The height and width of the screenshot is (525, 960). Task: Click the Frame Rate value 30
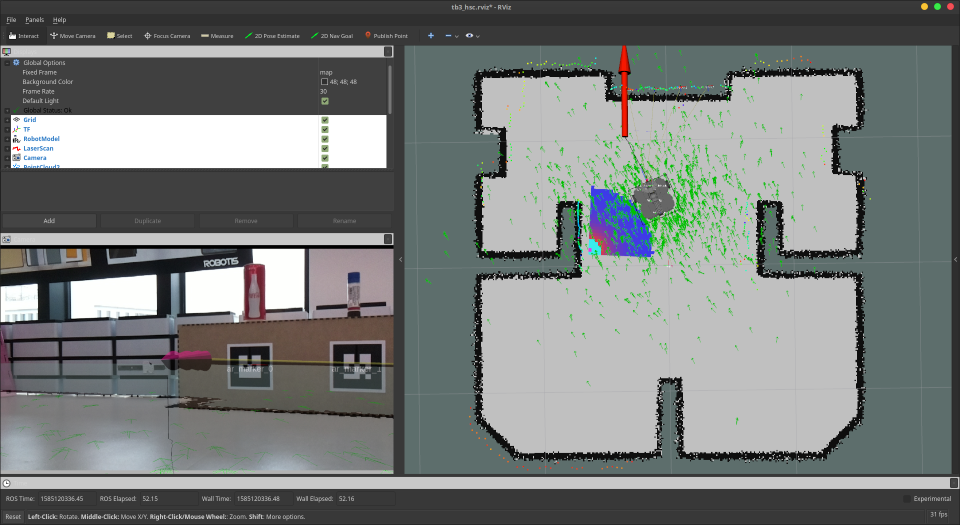coord(323,91)
